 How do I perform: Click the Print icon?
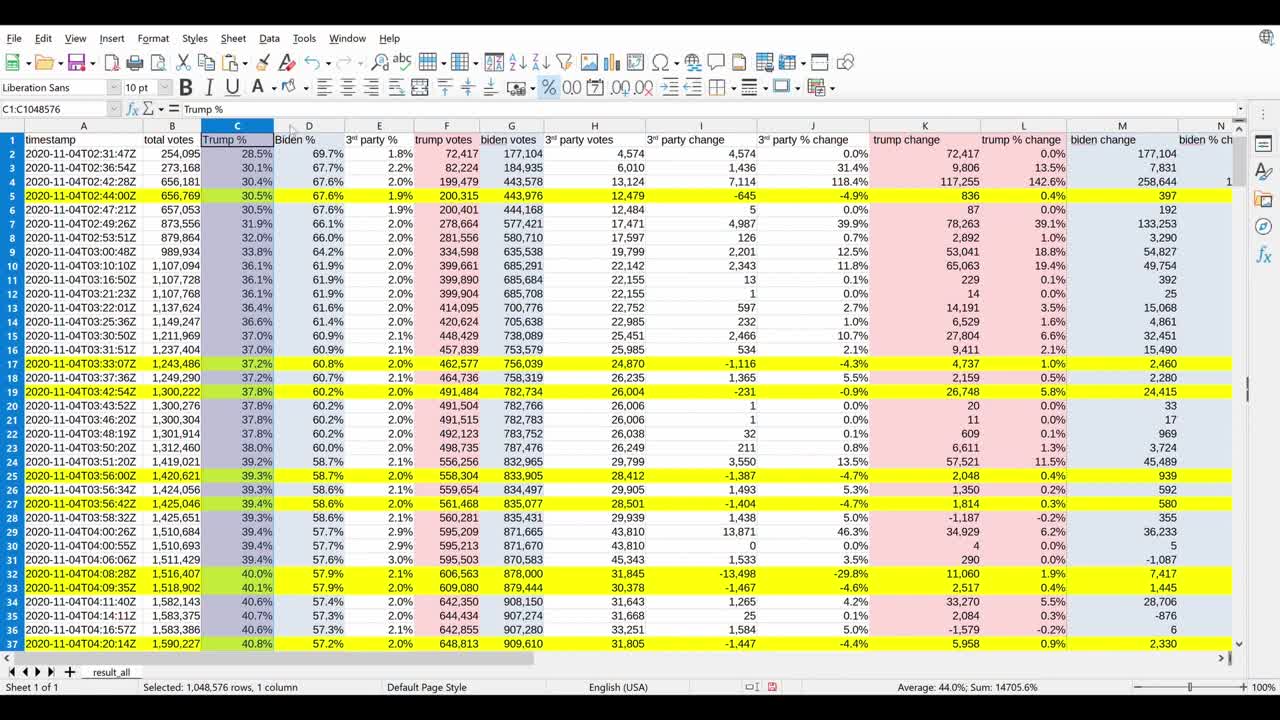[x=135, y=63]
